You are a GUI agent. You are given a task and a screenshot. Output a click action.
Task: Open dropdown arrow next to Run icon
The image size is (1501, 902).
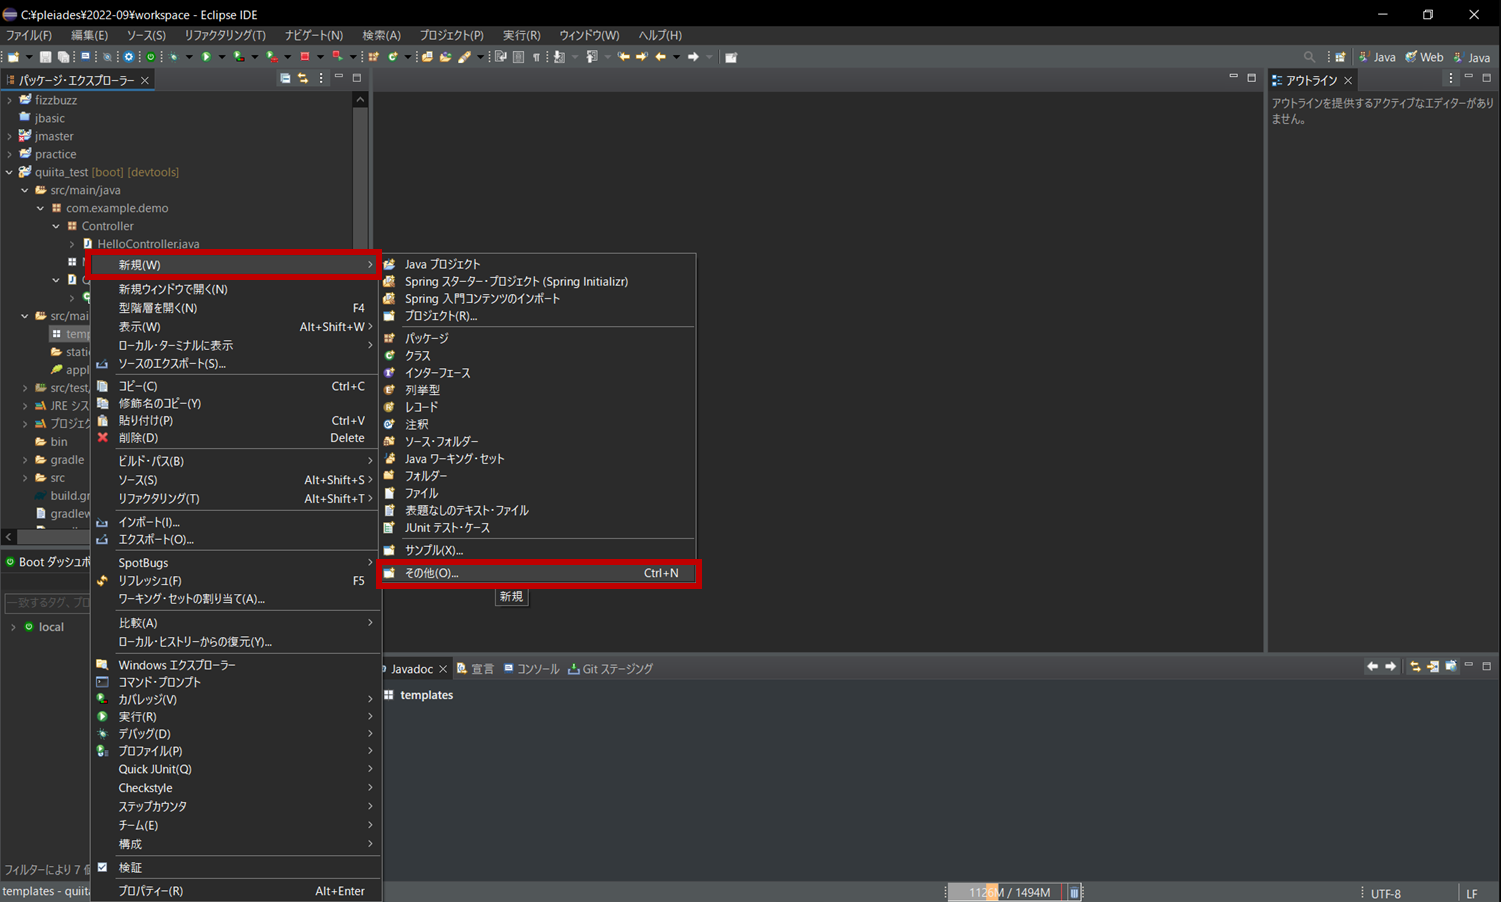[222, 57]
